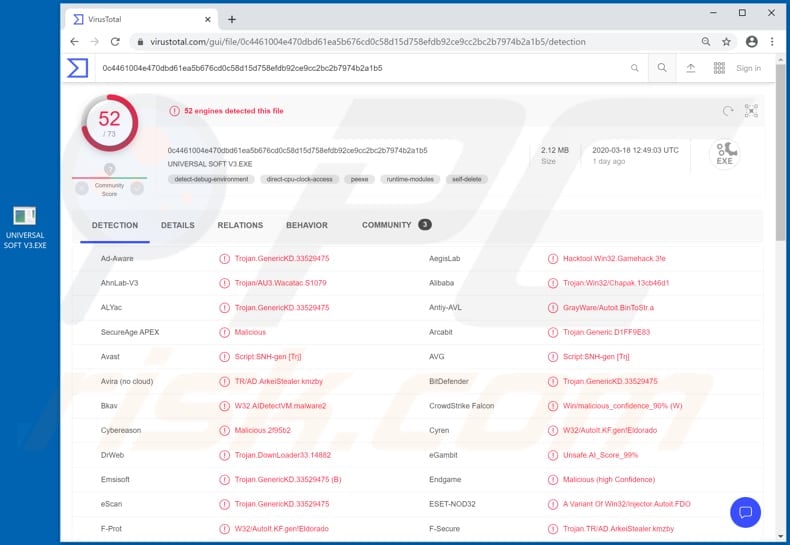Click community score downvote icon

[82, 188]
